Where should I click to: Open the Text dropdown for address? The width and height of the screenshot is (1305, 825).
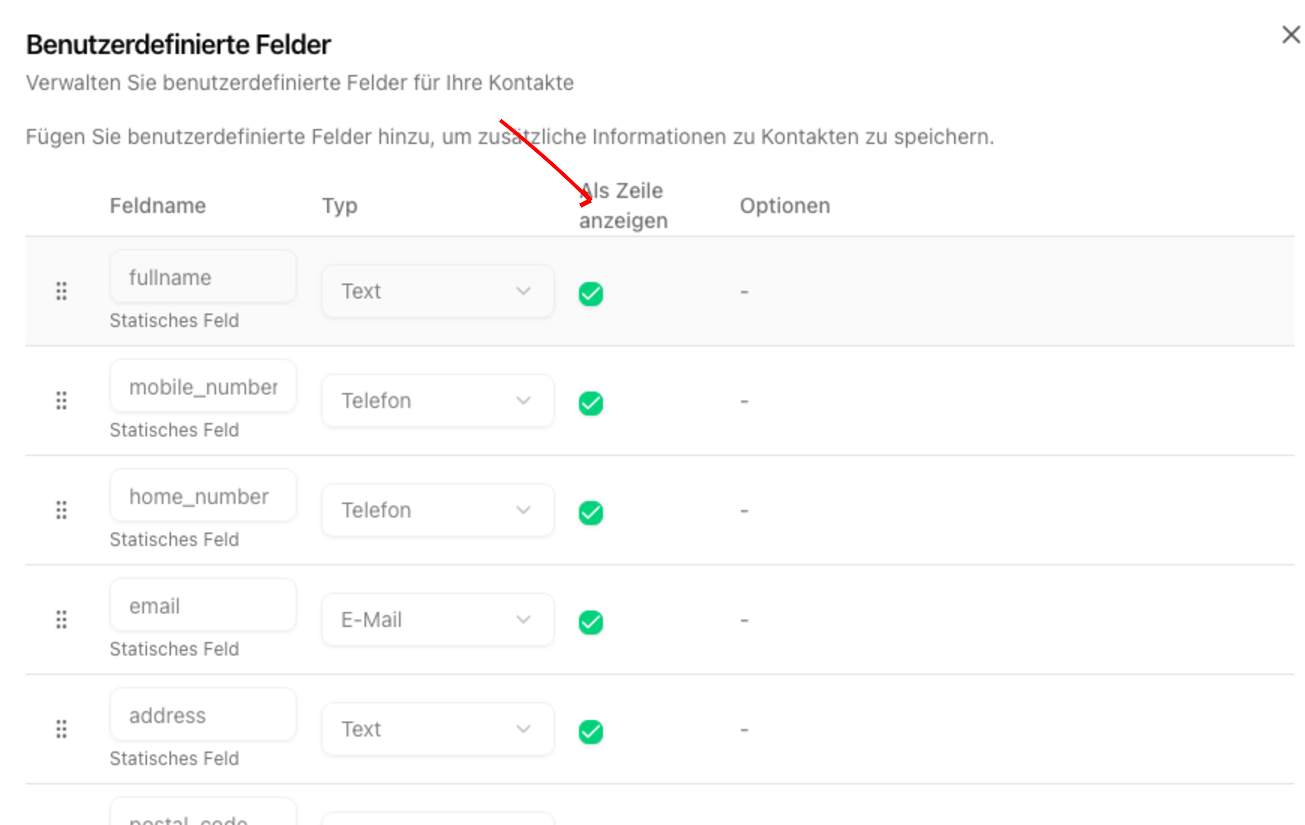(x=437, y=729)
